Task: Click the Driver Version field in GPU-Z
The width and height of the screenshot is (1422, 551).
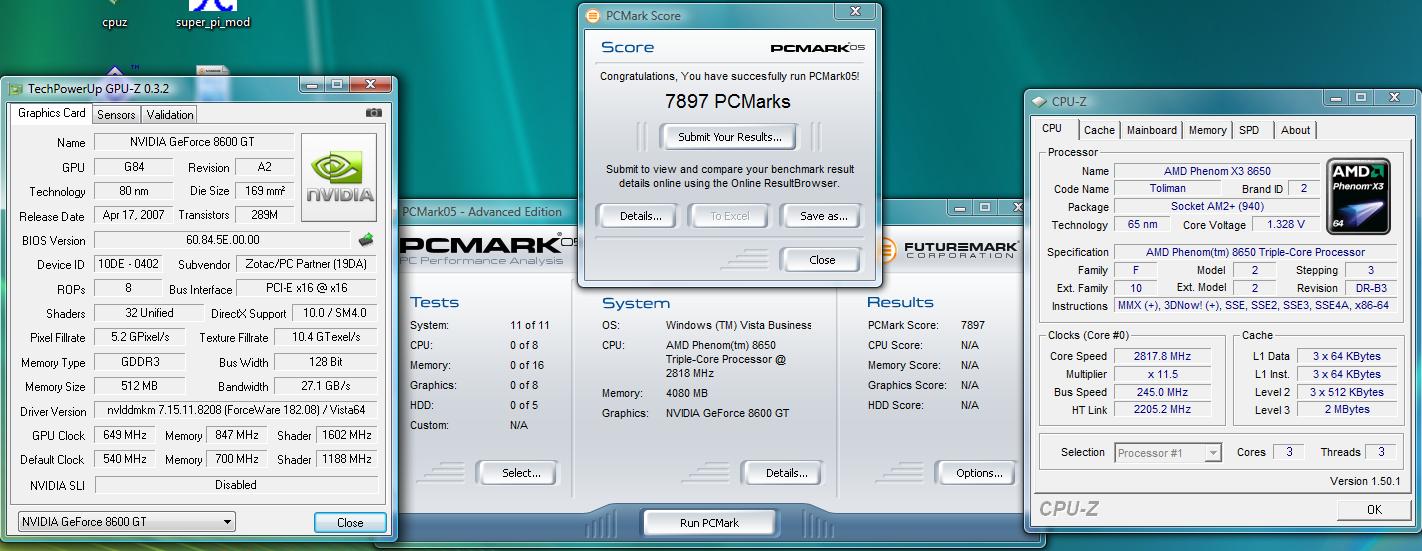Action: click(x=236, y=411)
